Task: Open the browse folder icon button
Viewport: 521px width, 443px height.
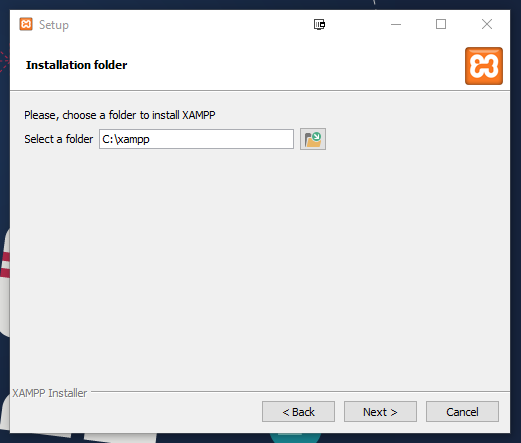Action: pos(313,139)
